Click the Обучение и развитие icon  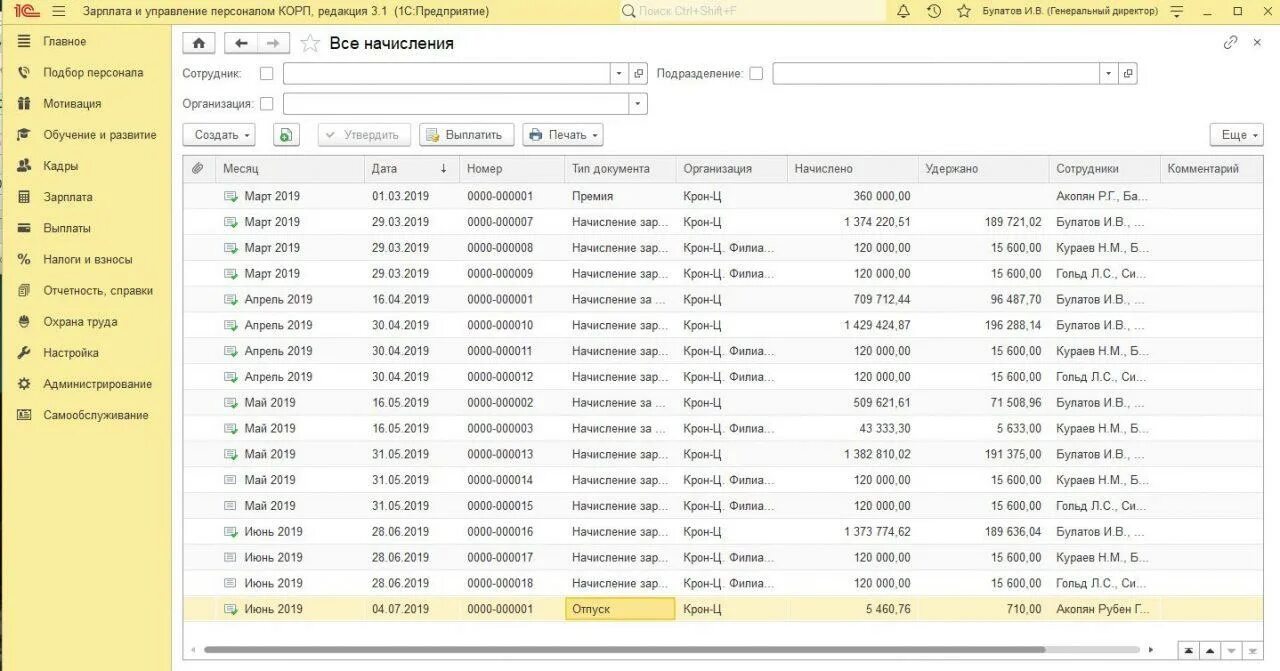coord(24,135)
